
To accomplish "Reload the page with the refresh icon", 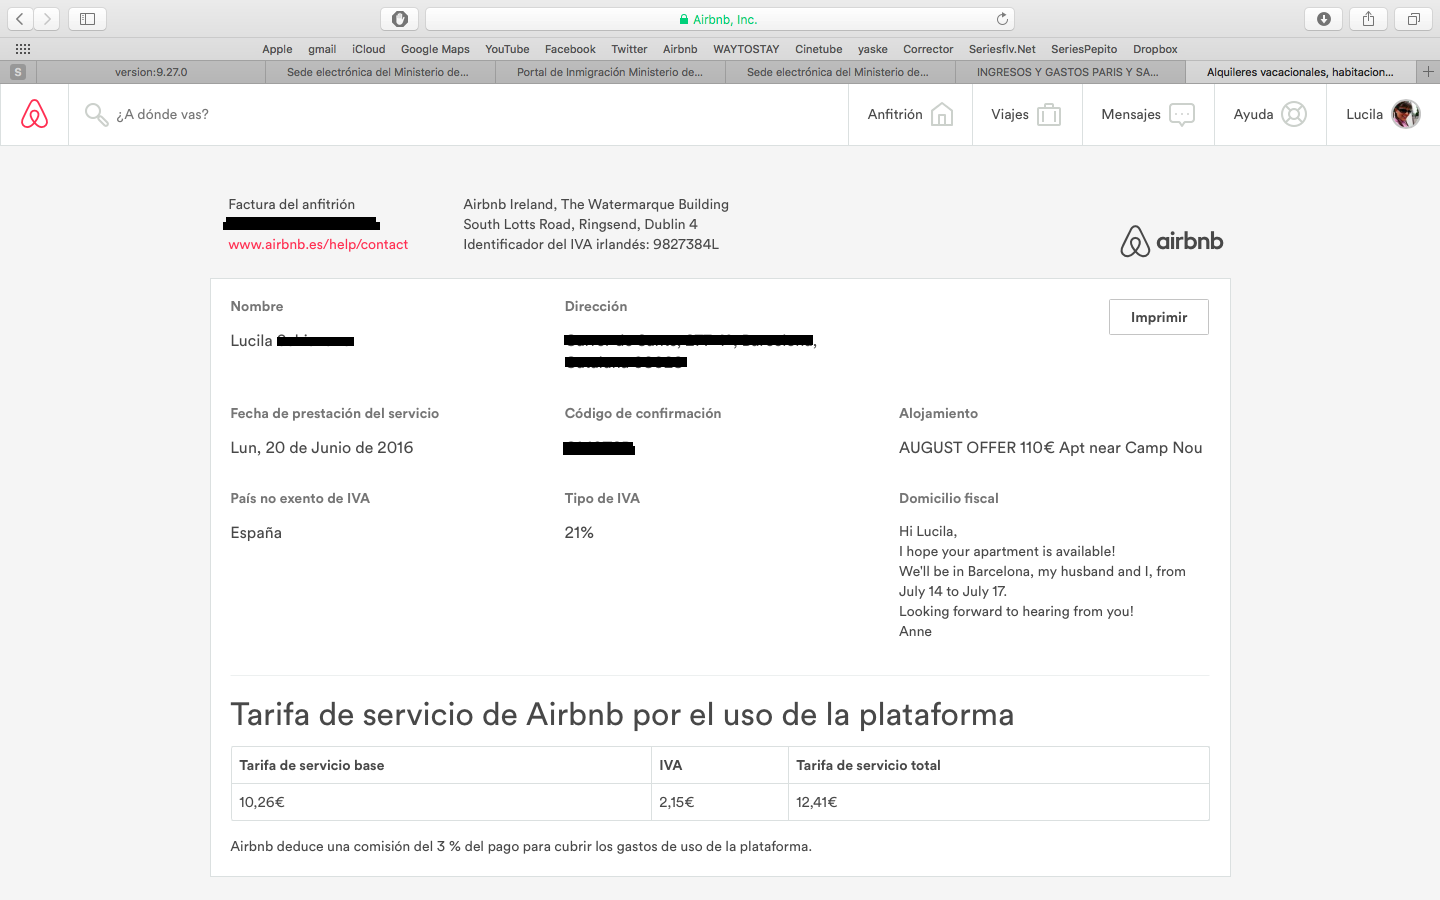I will click(x=1002, y=19).
